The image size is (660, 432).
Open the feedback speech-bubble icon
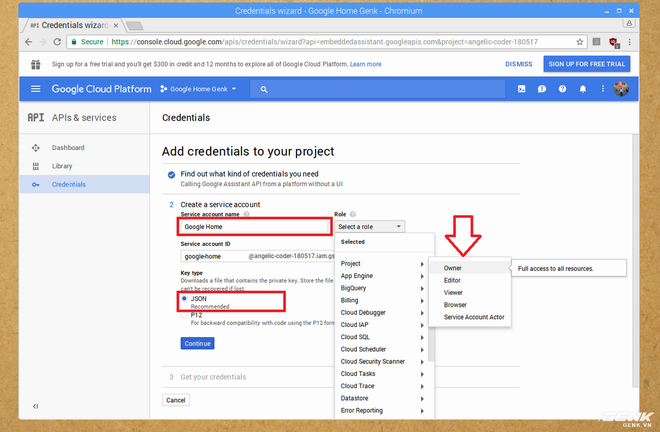click(x=542, y=89)
